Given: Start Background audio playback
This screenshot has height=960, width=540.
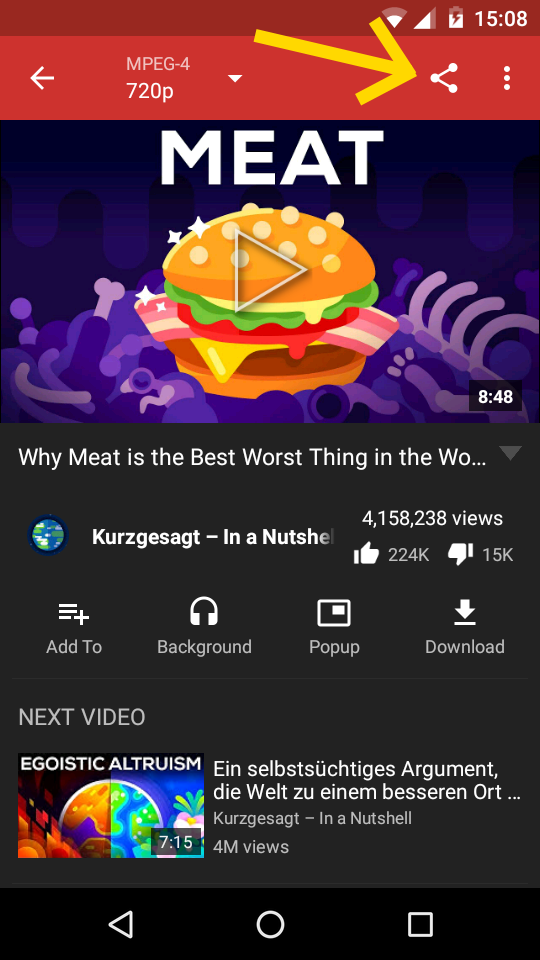Looking at the screenshot, I should point(204,627).
